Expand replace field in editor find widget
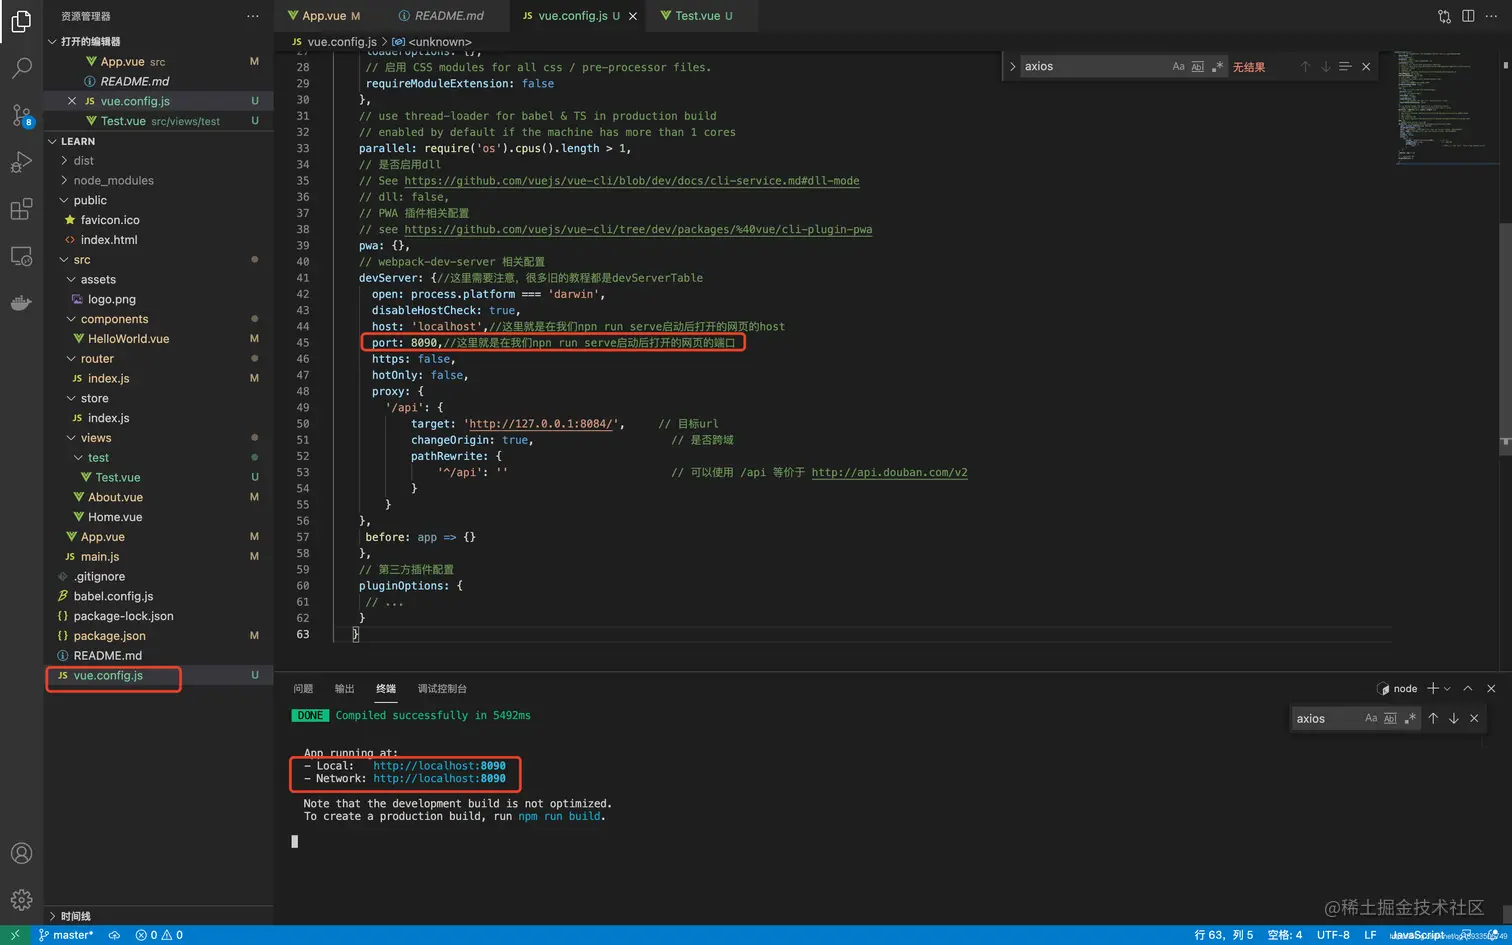Image resolution: width=1512 pixels, height=945 pixels. click(1012, 66)
